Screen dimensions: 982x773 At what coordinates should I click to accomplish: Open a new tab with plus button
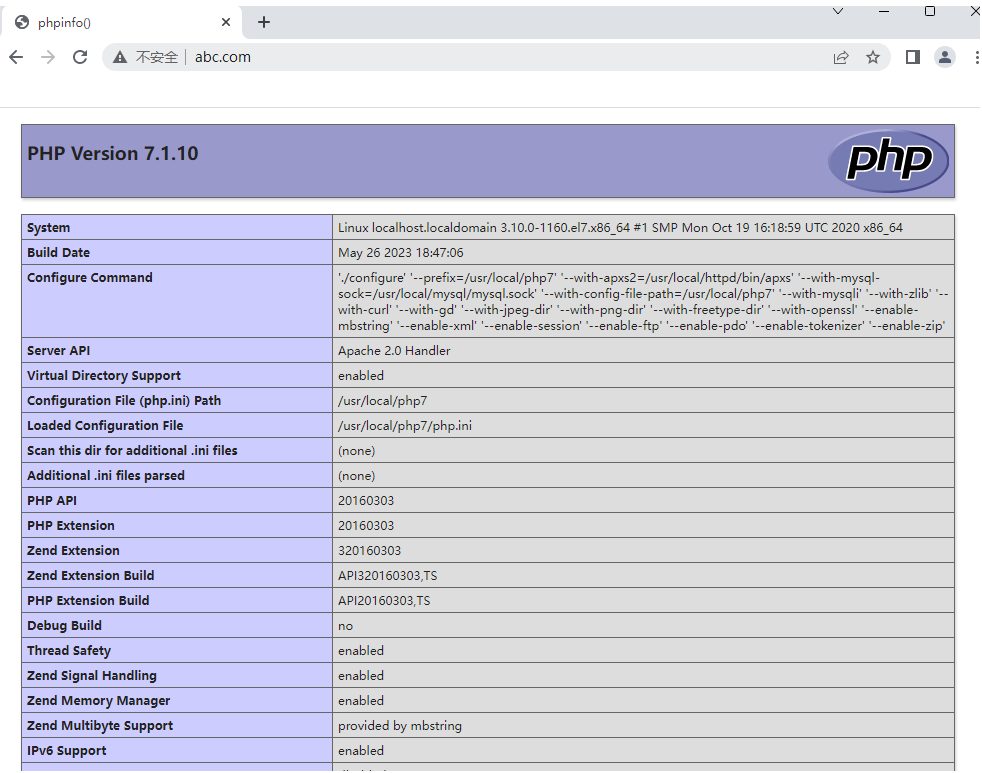coord(264,22)
